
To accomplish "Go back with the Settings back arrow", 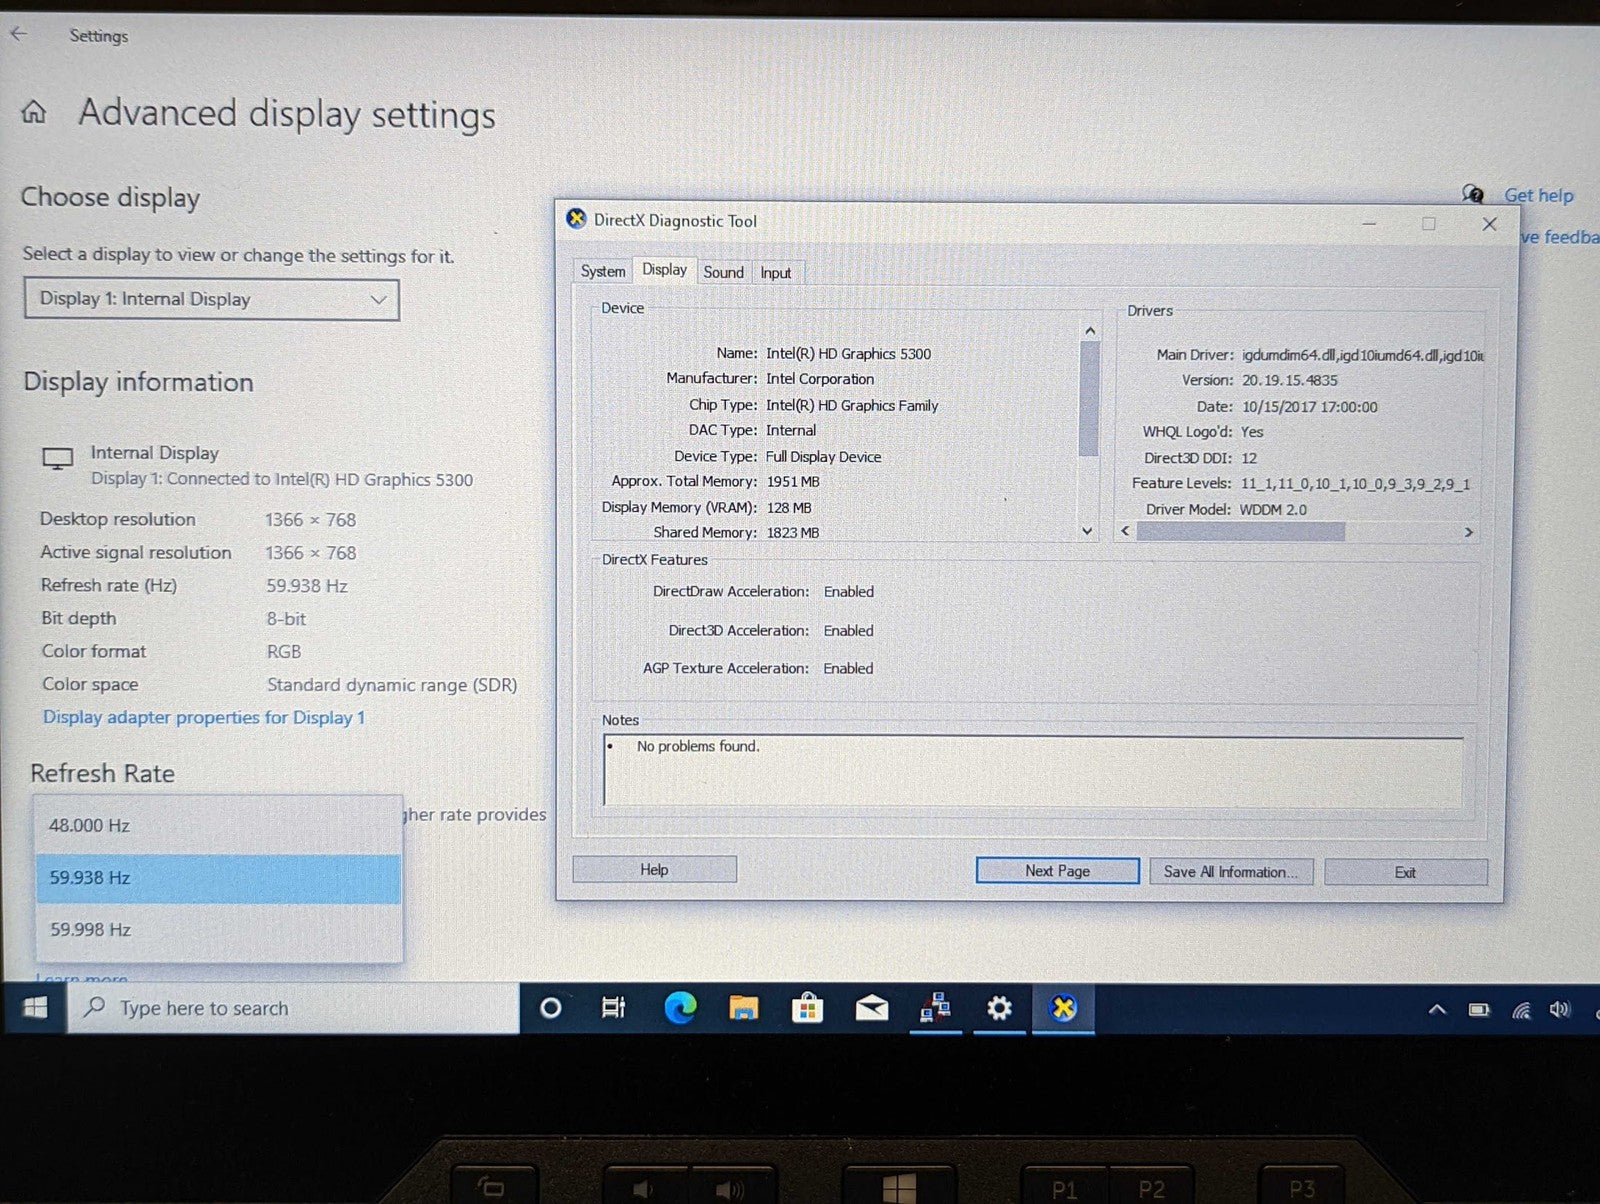I will click(x=19, y=33).
